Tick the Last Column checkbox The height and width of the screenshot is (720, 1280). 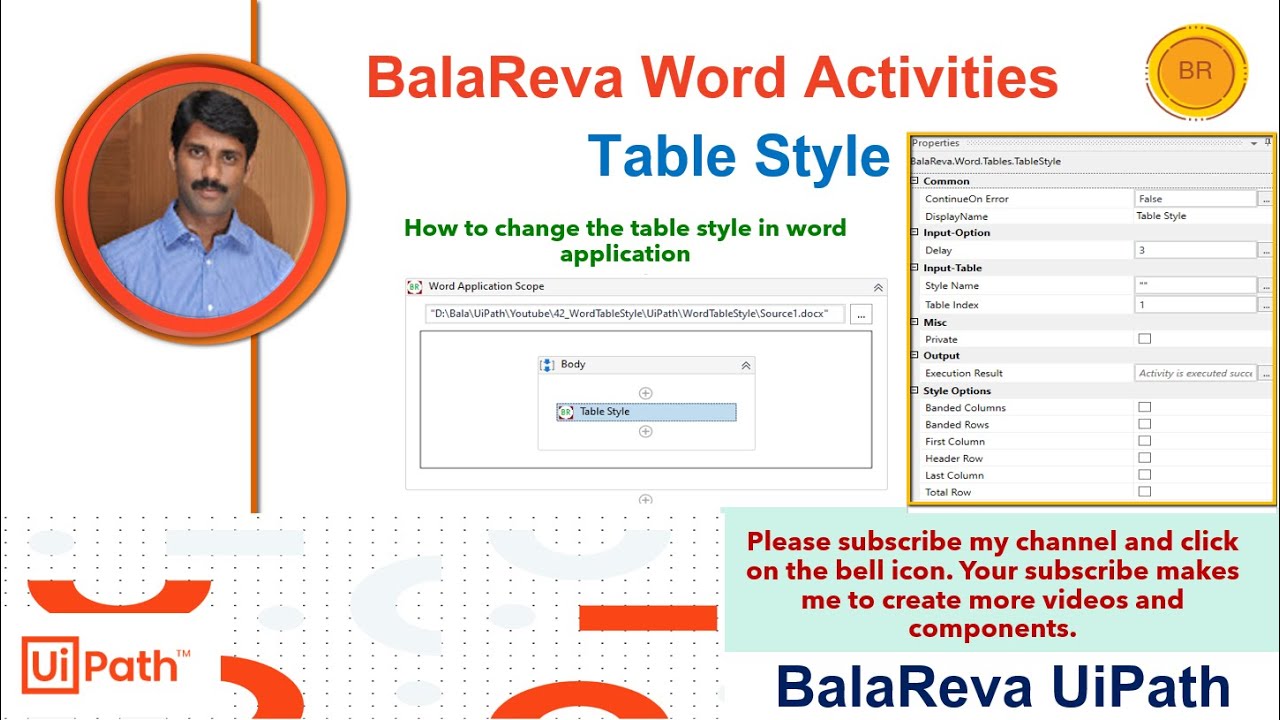(x=1145, y=475)
